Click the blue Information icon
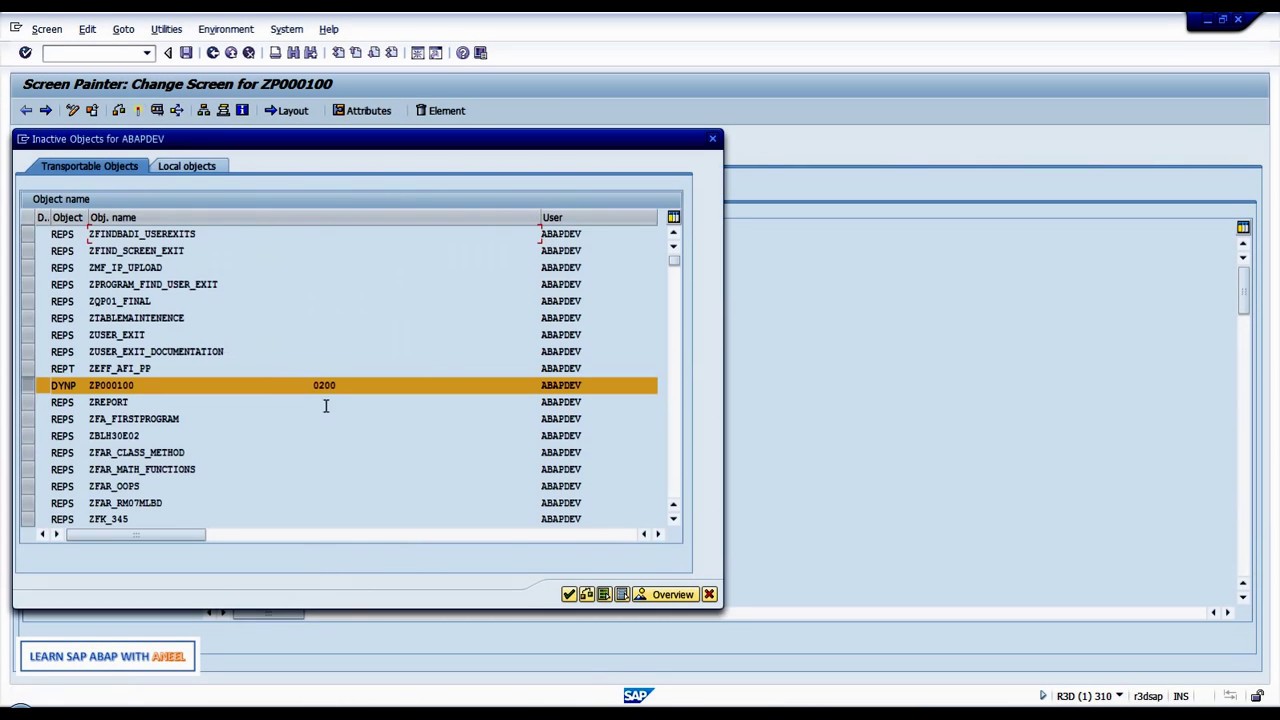Screen dimensions: 1280x720 tap(242, 111)
